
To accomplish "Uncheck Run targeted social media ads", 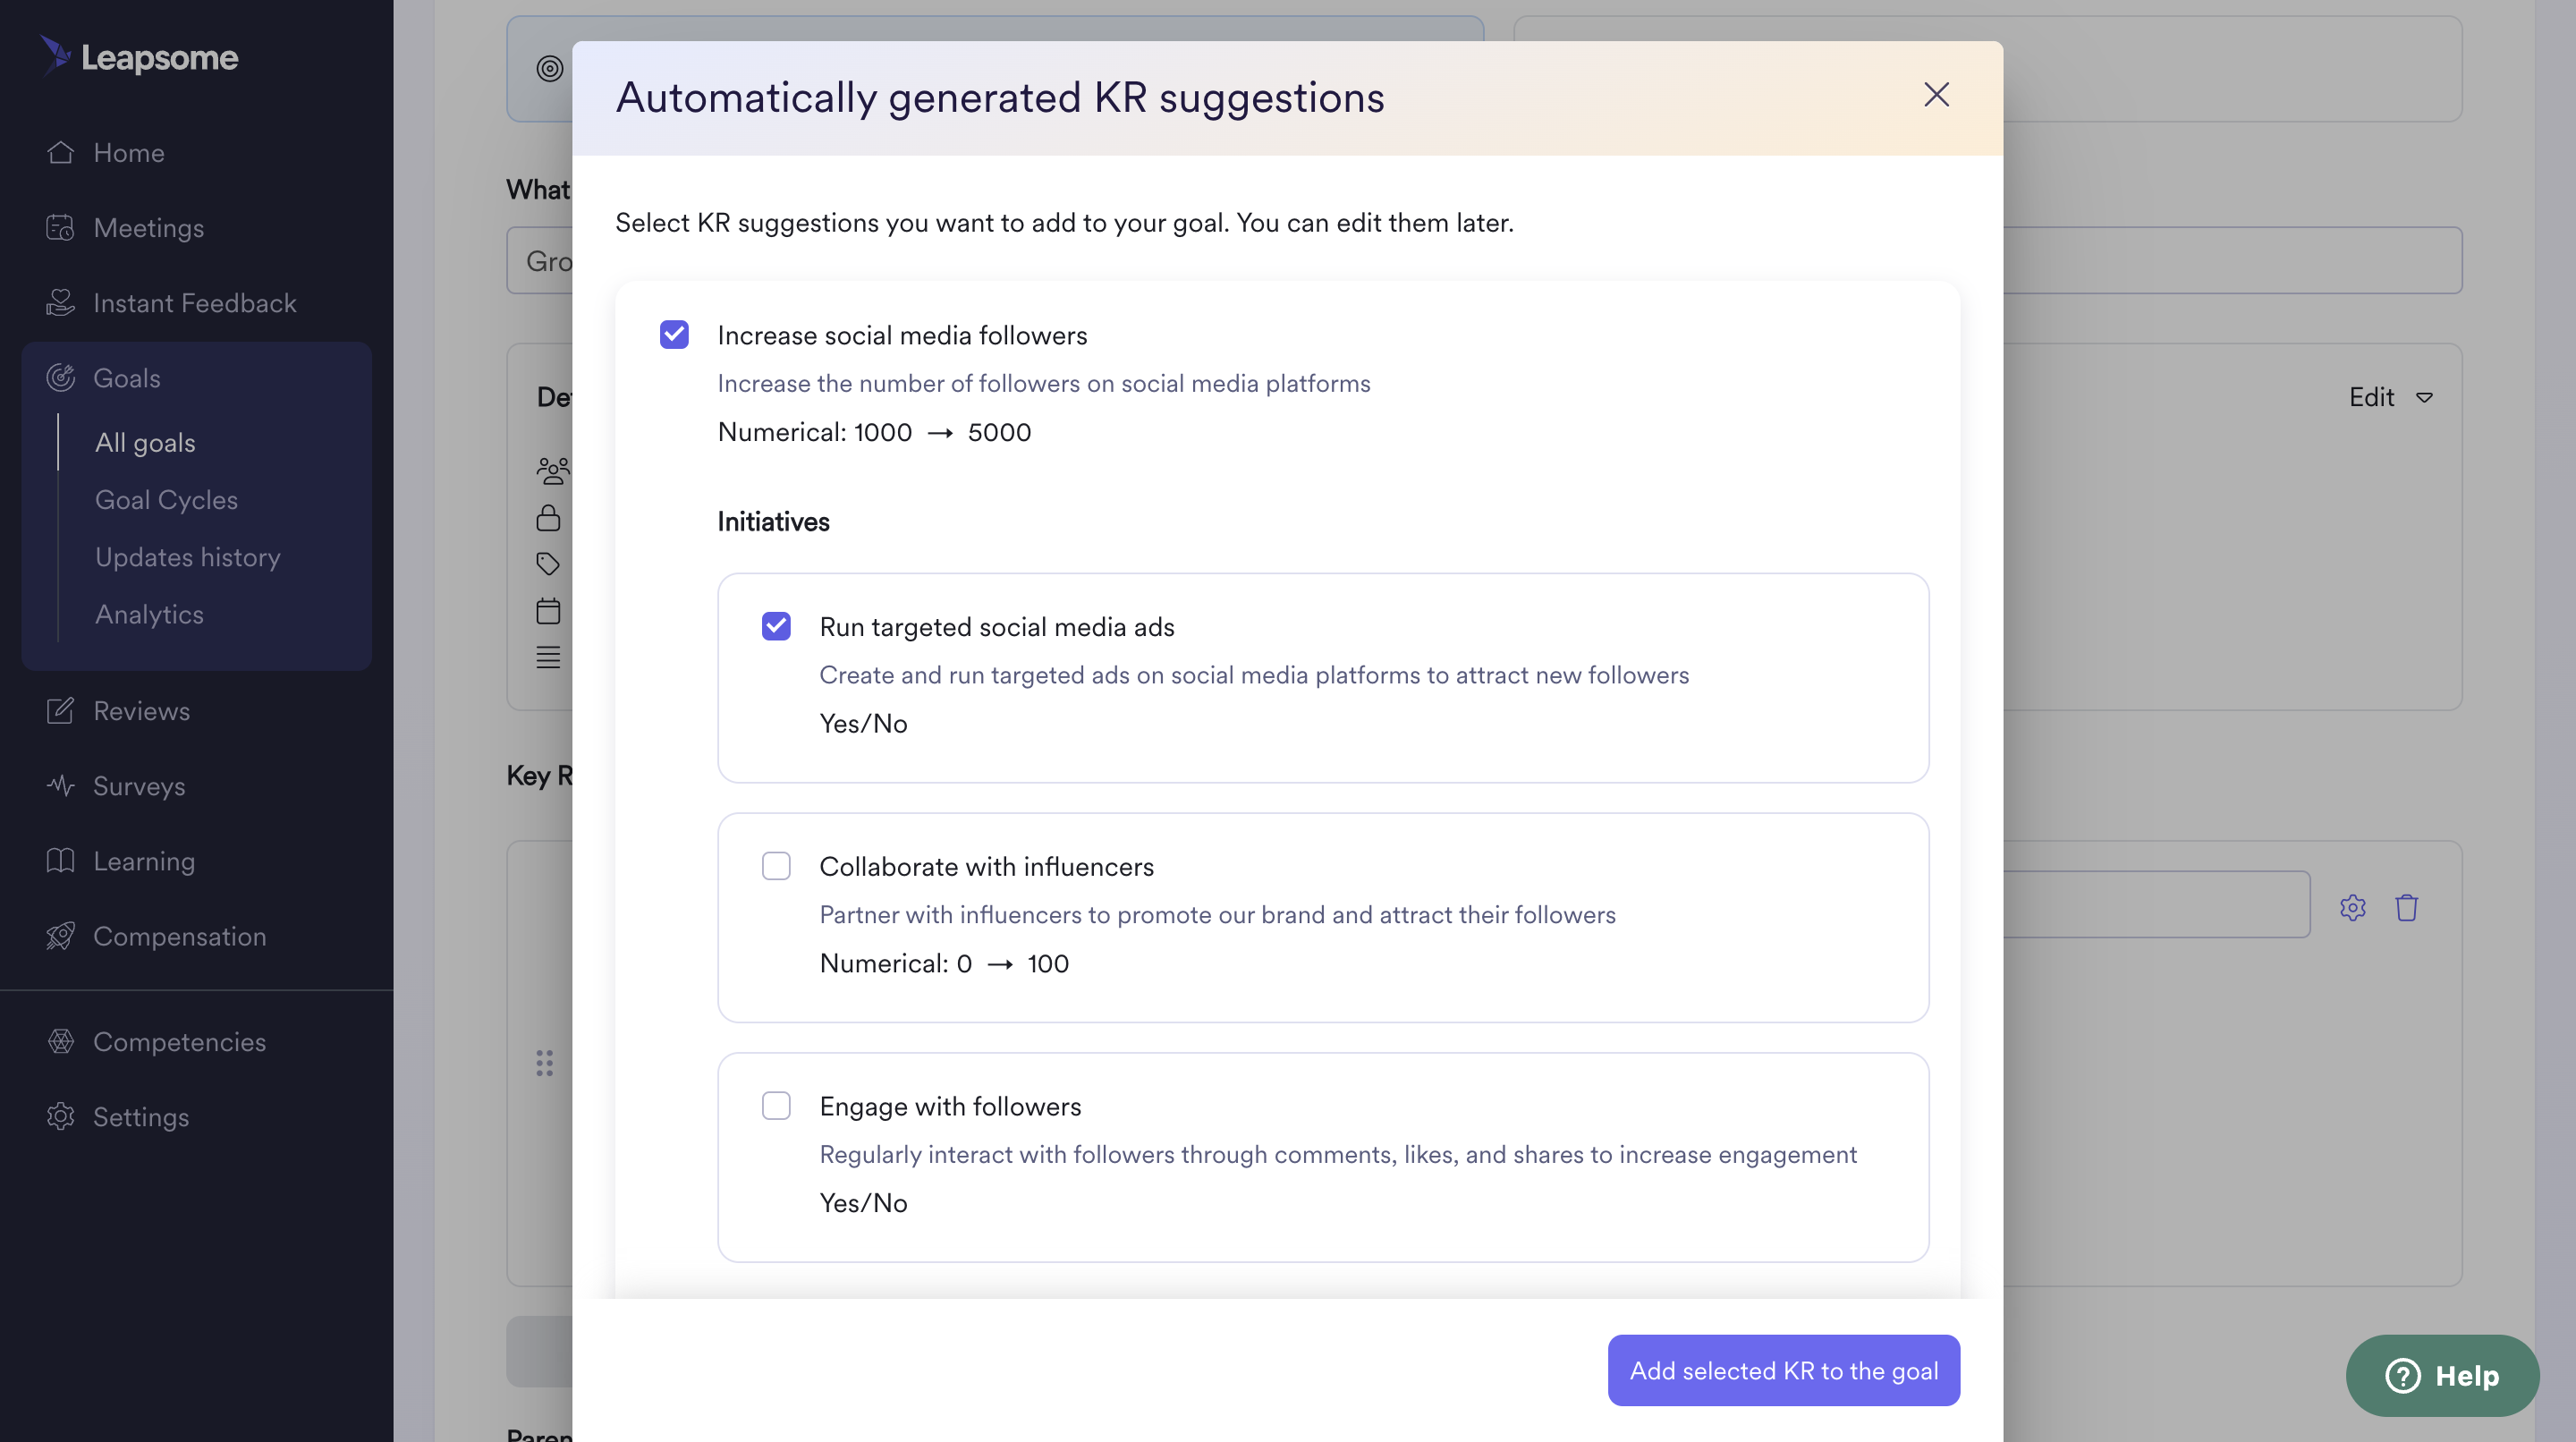I will [776, 626].
